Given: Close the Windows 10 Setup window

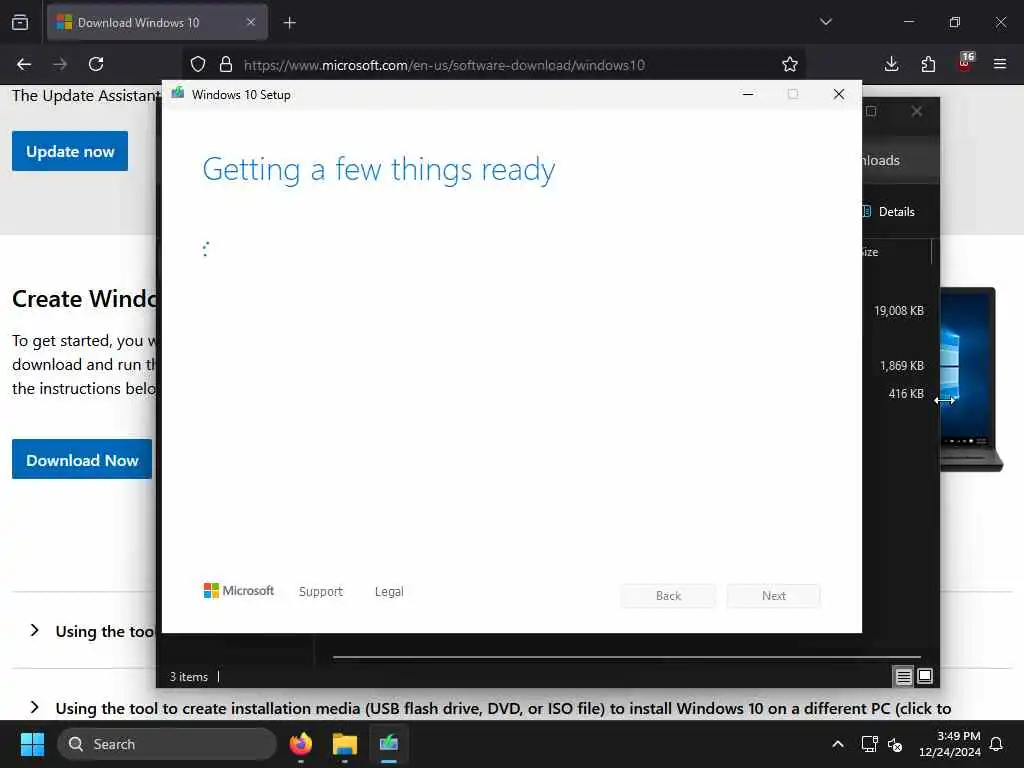Looking at the screenshot, I should [x=839, y=95].
